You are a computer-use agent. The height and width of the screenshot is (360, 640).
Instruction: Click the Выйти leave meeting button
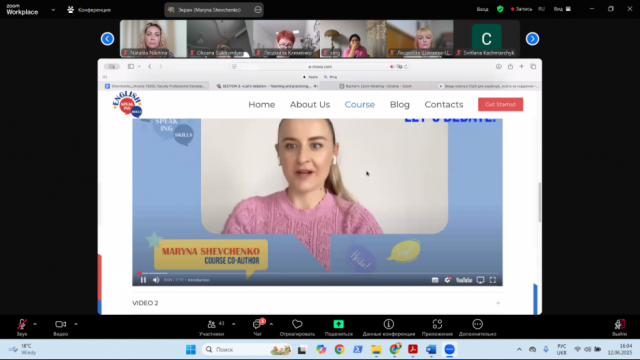620,328
